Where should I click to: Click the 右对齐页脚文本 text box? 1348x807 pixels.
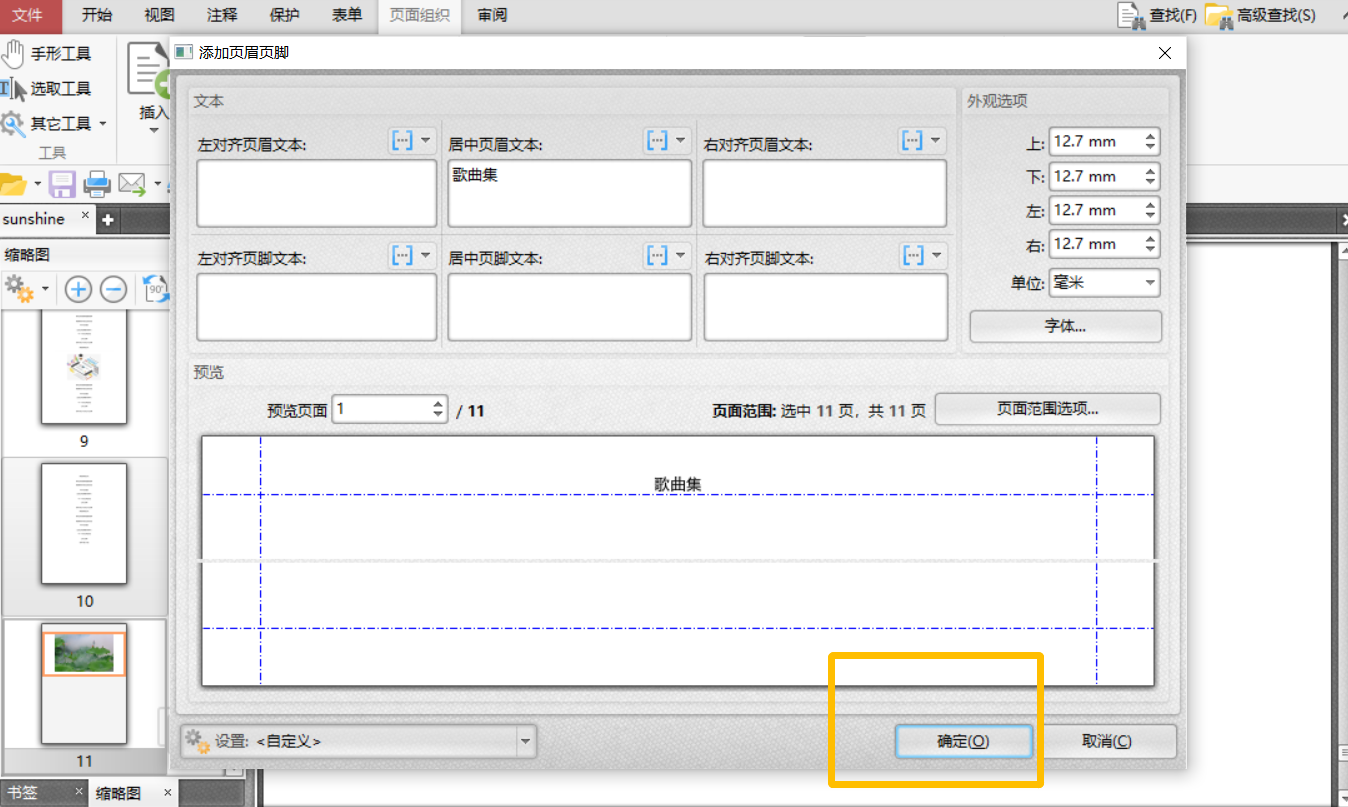click(x=825, y=307)
